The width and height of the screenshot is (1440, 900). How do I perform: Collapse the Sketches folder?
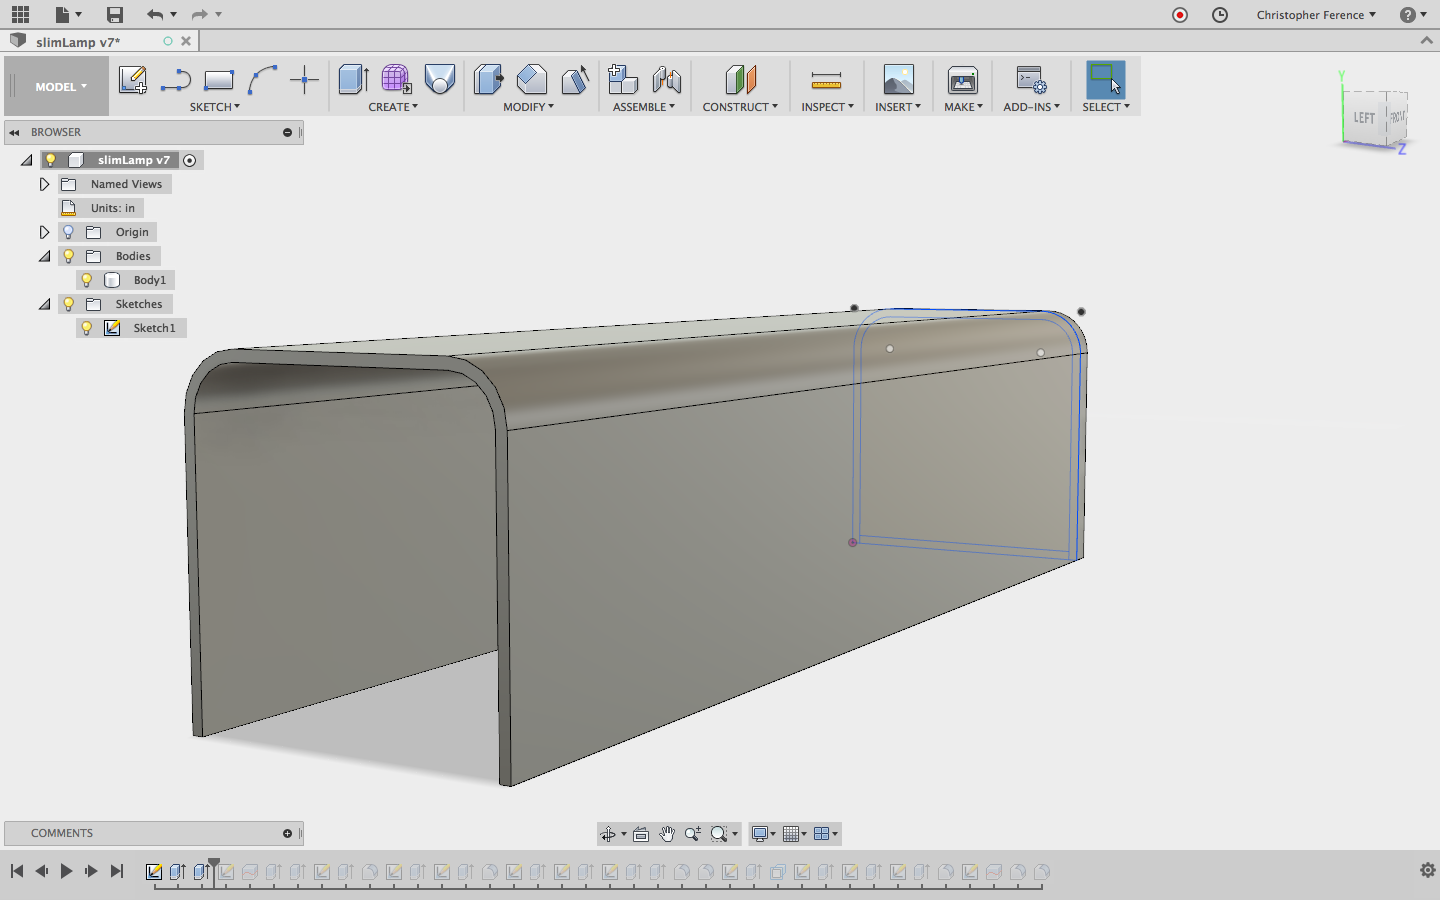(x=44, y=304)
